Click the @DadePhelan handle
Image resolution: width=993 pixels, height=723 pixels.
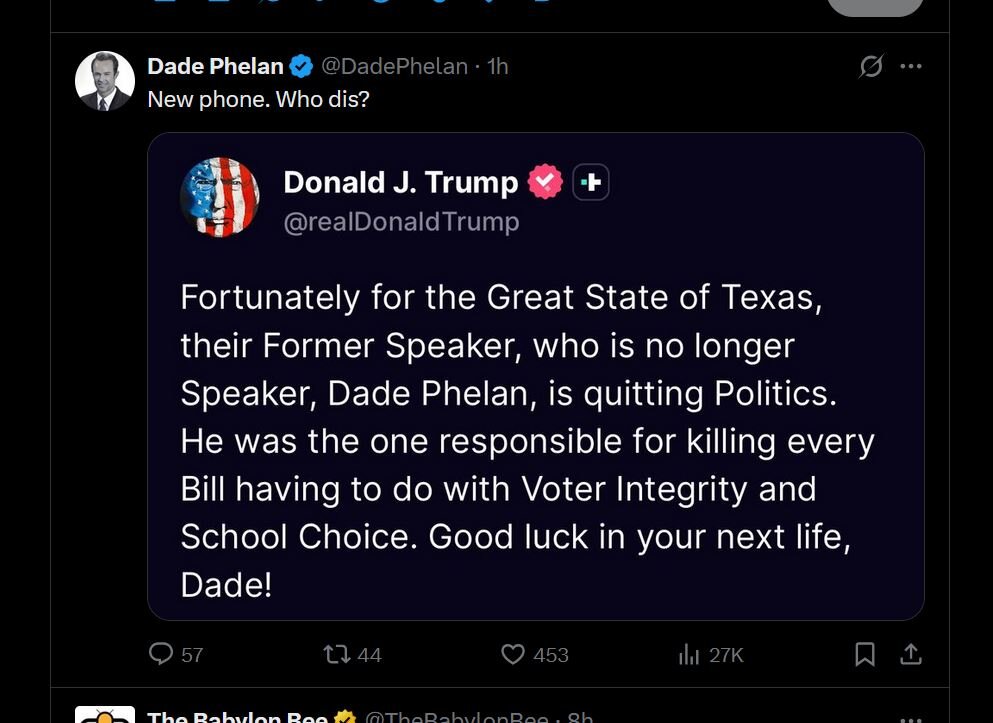click(x=394, y=67)
